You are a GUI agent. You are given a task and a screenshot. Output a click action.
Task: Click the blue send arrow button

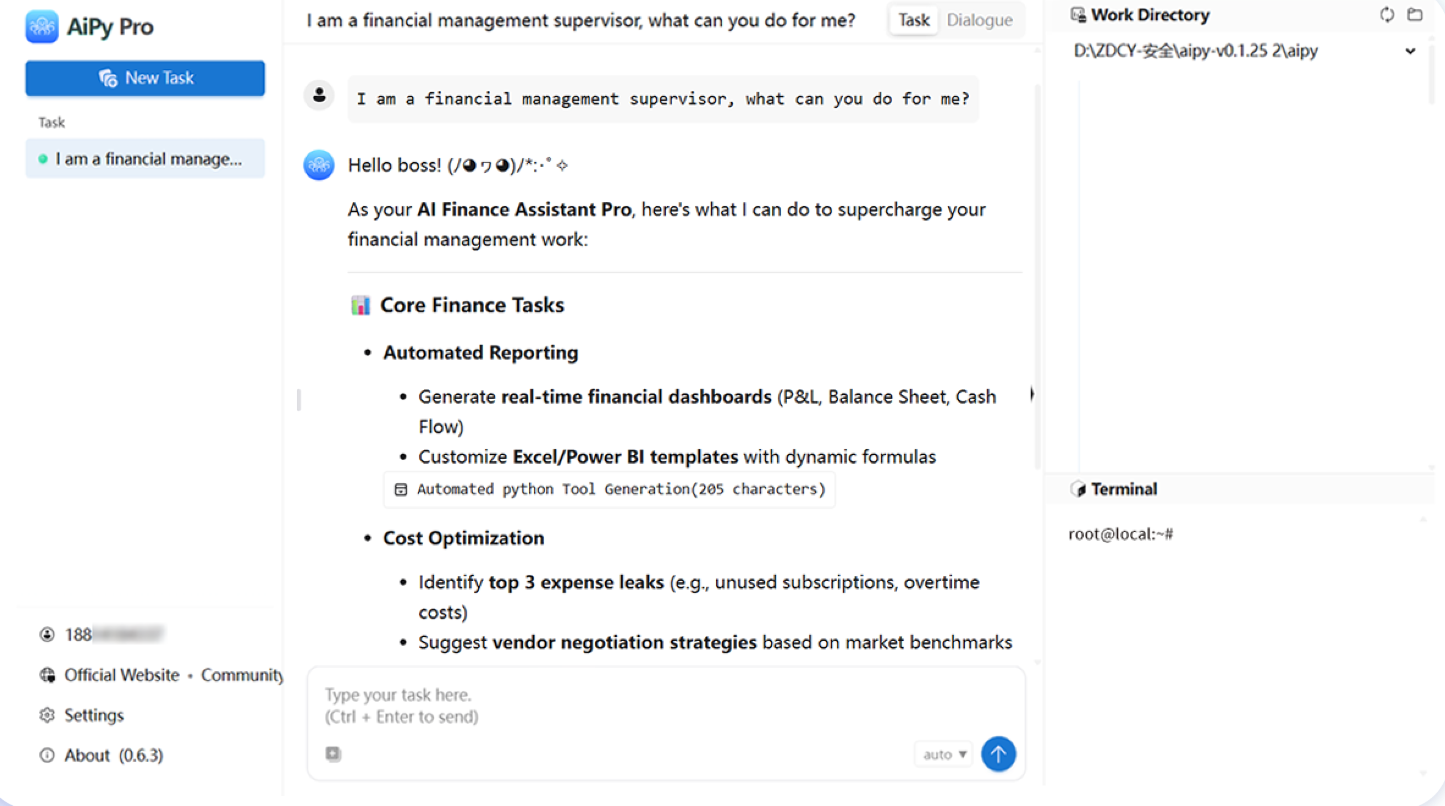click(x=998, y=754)
